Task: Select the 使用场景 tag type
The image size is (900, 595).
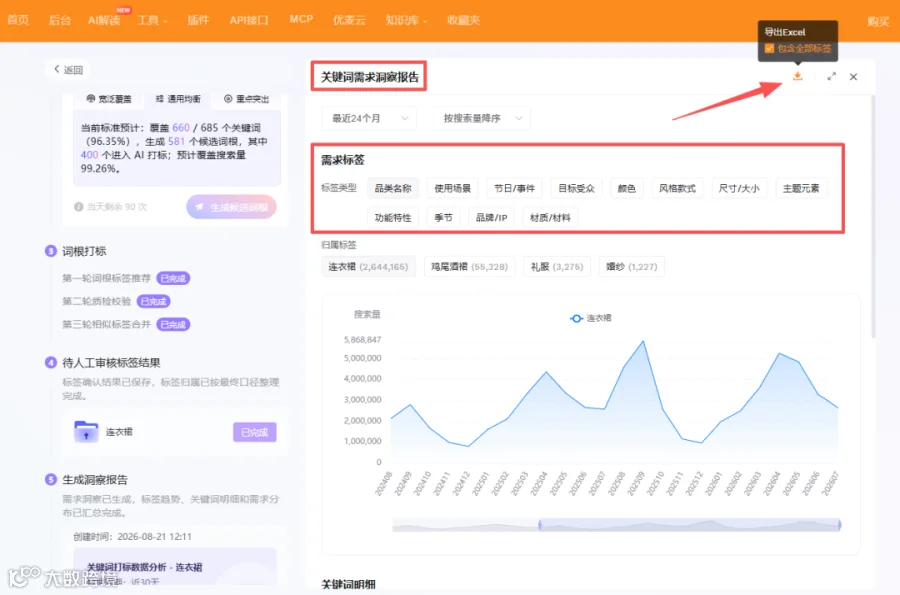Action: 452,188
